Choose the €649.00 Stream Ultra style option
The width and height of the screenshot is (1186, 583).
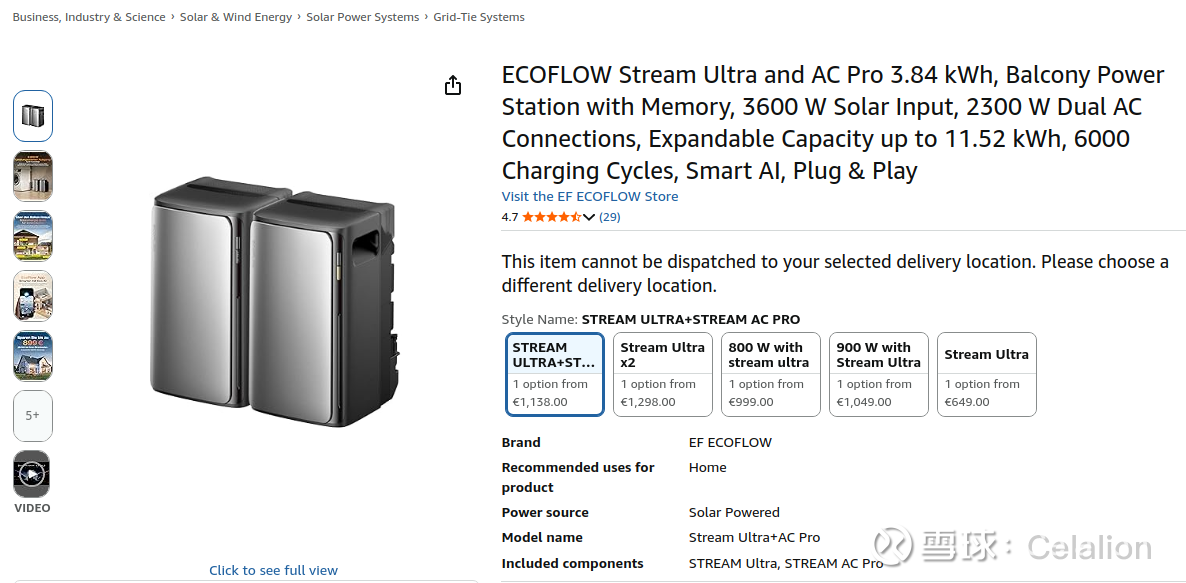986,374
